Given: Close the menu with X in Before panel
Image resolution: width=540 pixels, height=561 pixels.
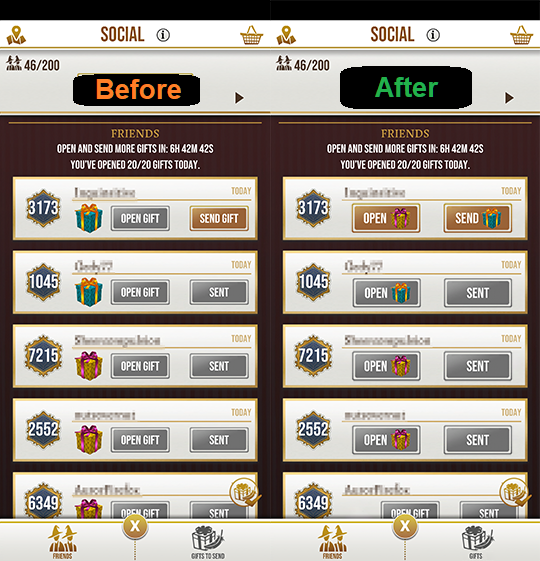Looking at the screenshot, I should (135, 527).
